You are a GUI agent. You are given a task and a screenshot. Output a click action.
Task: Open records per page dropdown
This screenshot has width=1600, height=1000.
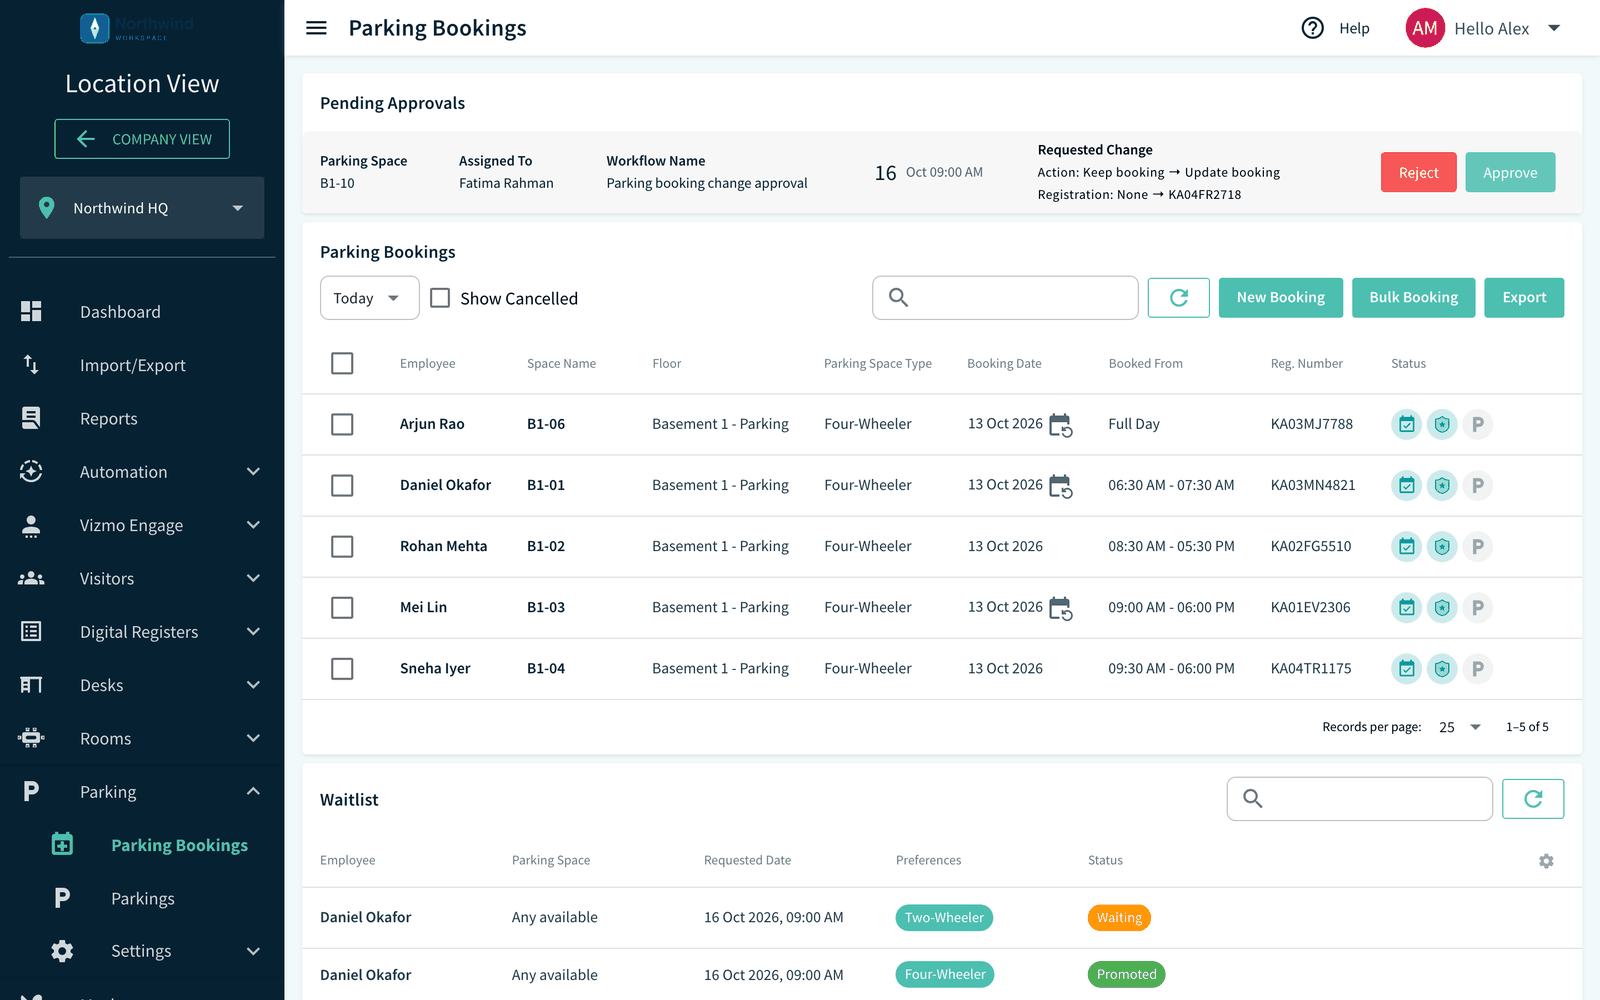pyautogui.click(x=1460, y=727)
